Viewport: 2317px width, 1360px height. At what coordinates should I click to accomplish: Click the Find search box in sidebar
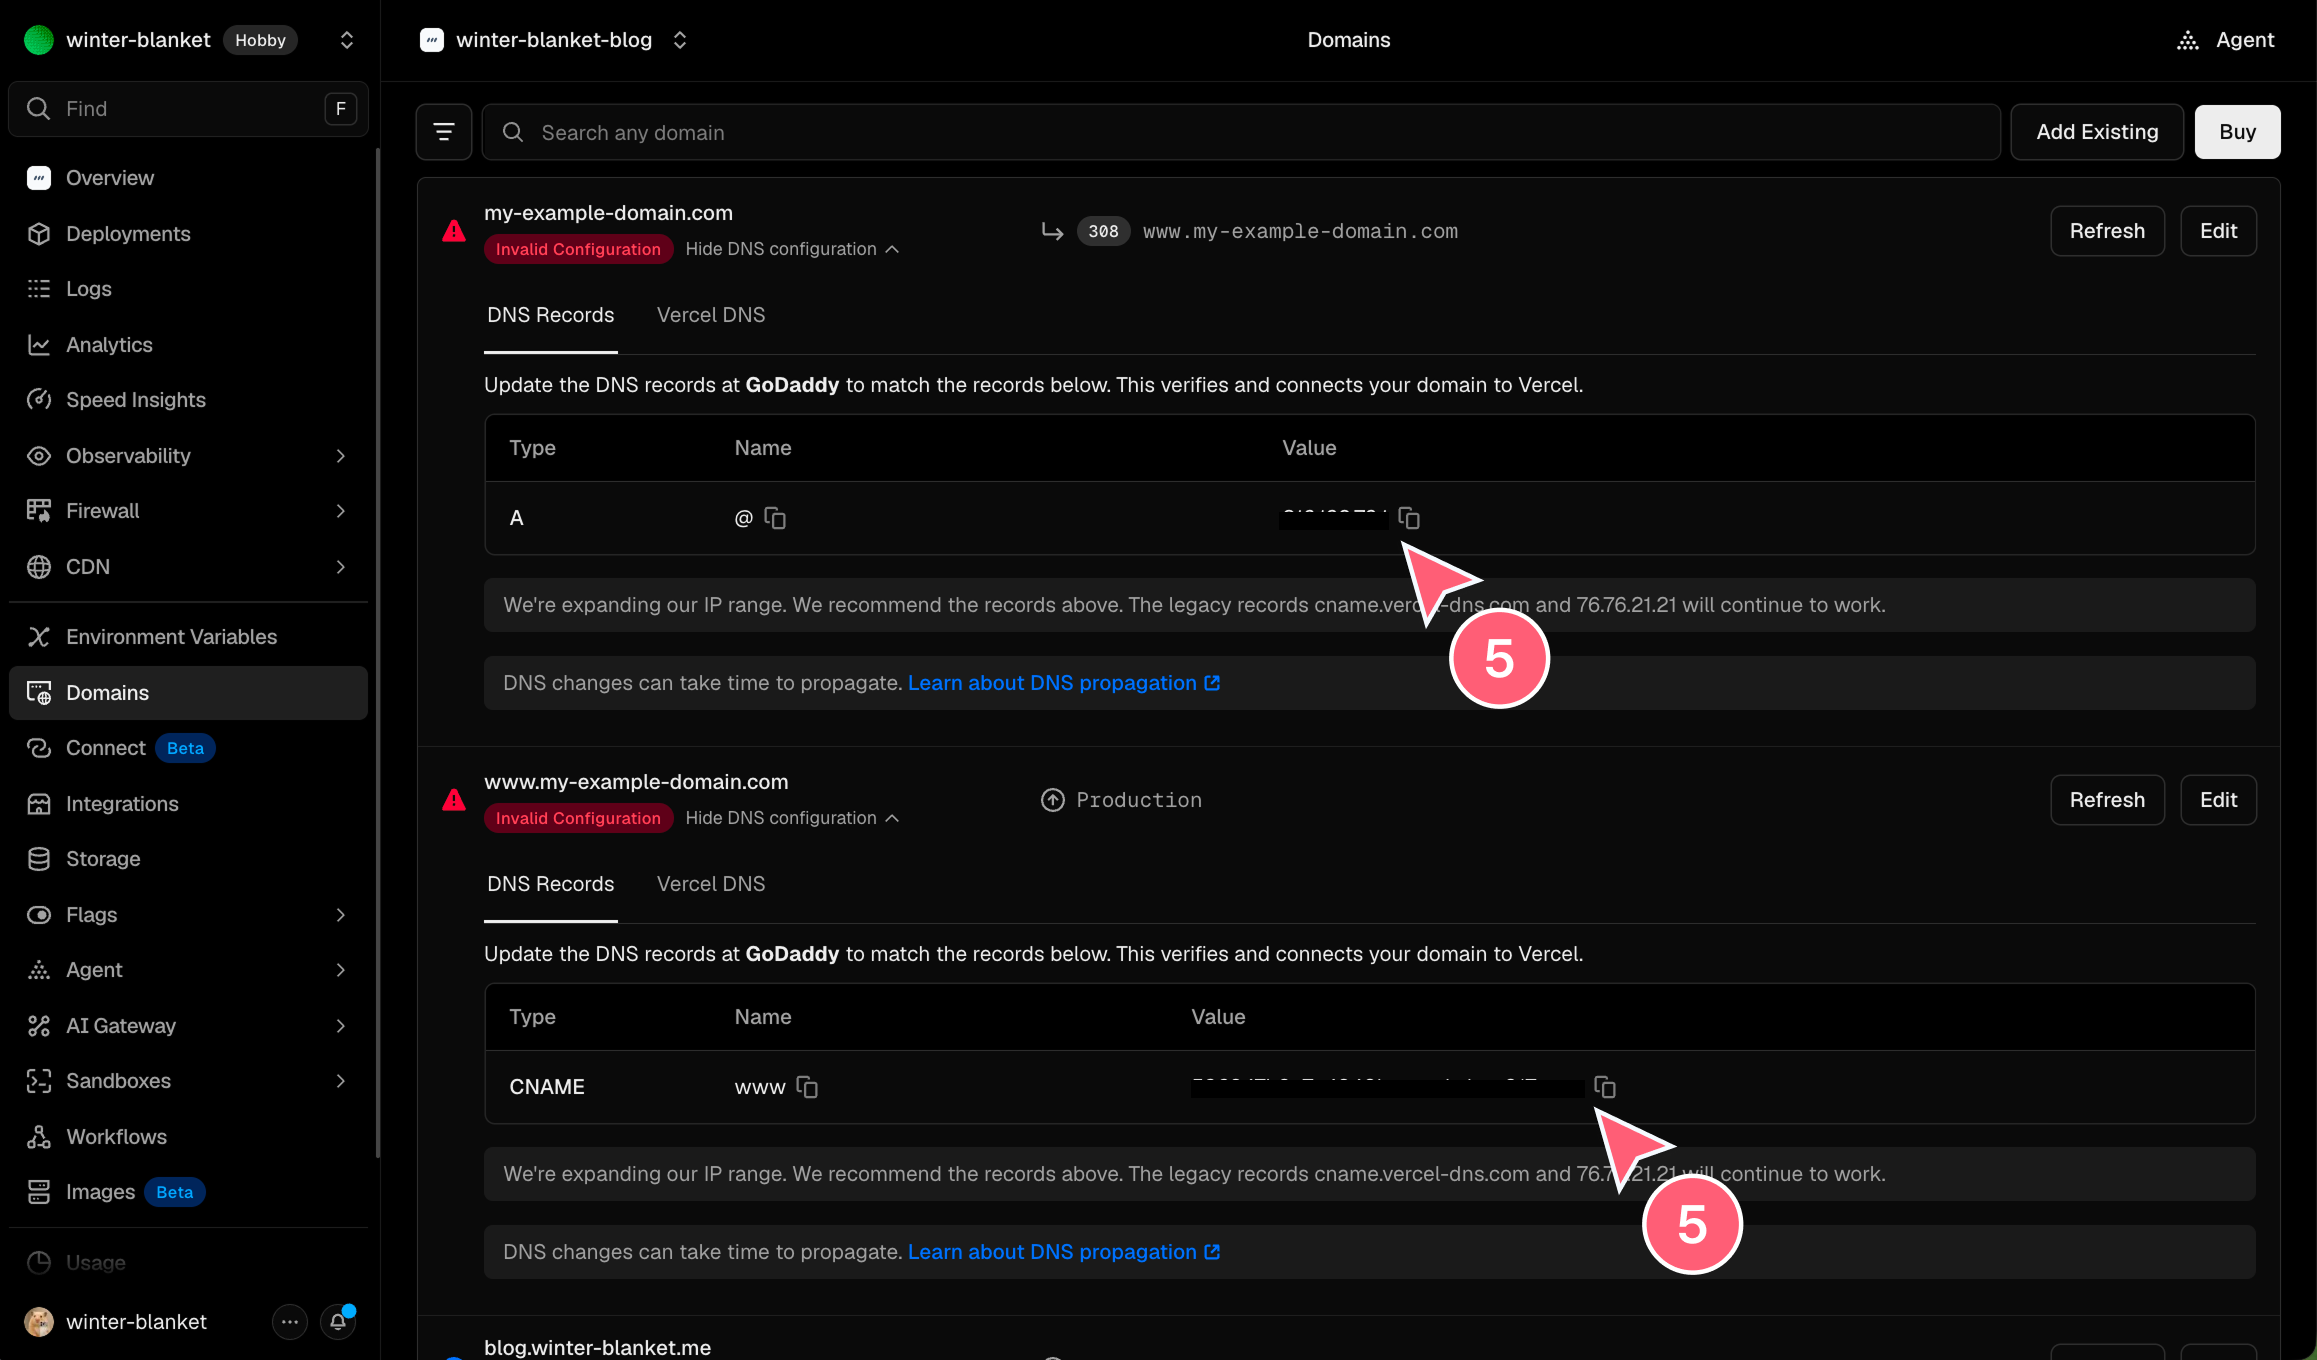pos(188,109)
